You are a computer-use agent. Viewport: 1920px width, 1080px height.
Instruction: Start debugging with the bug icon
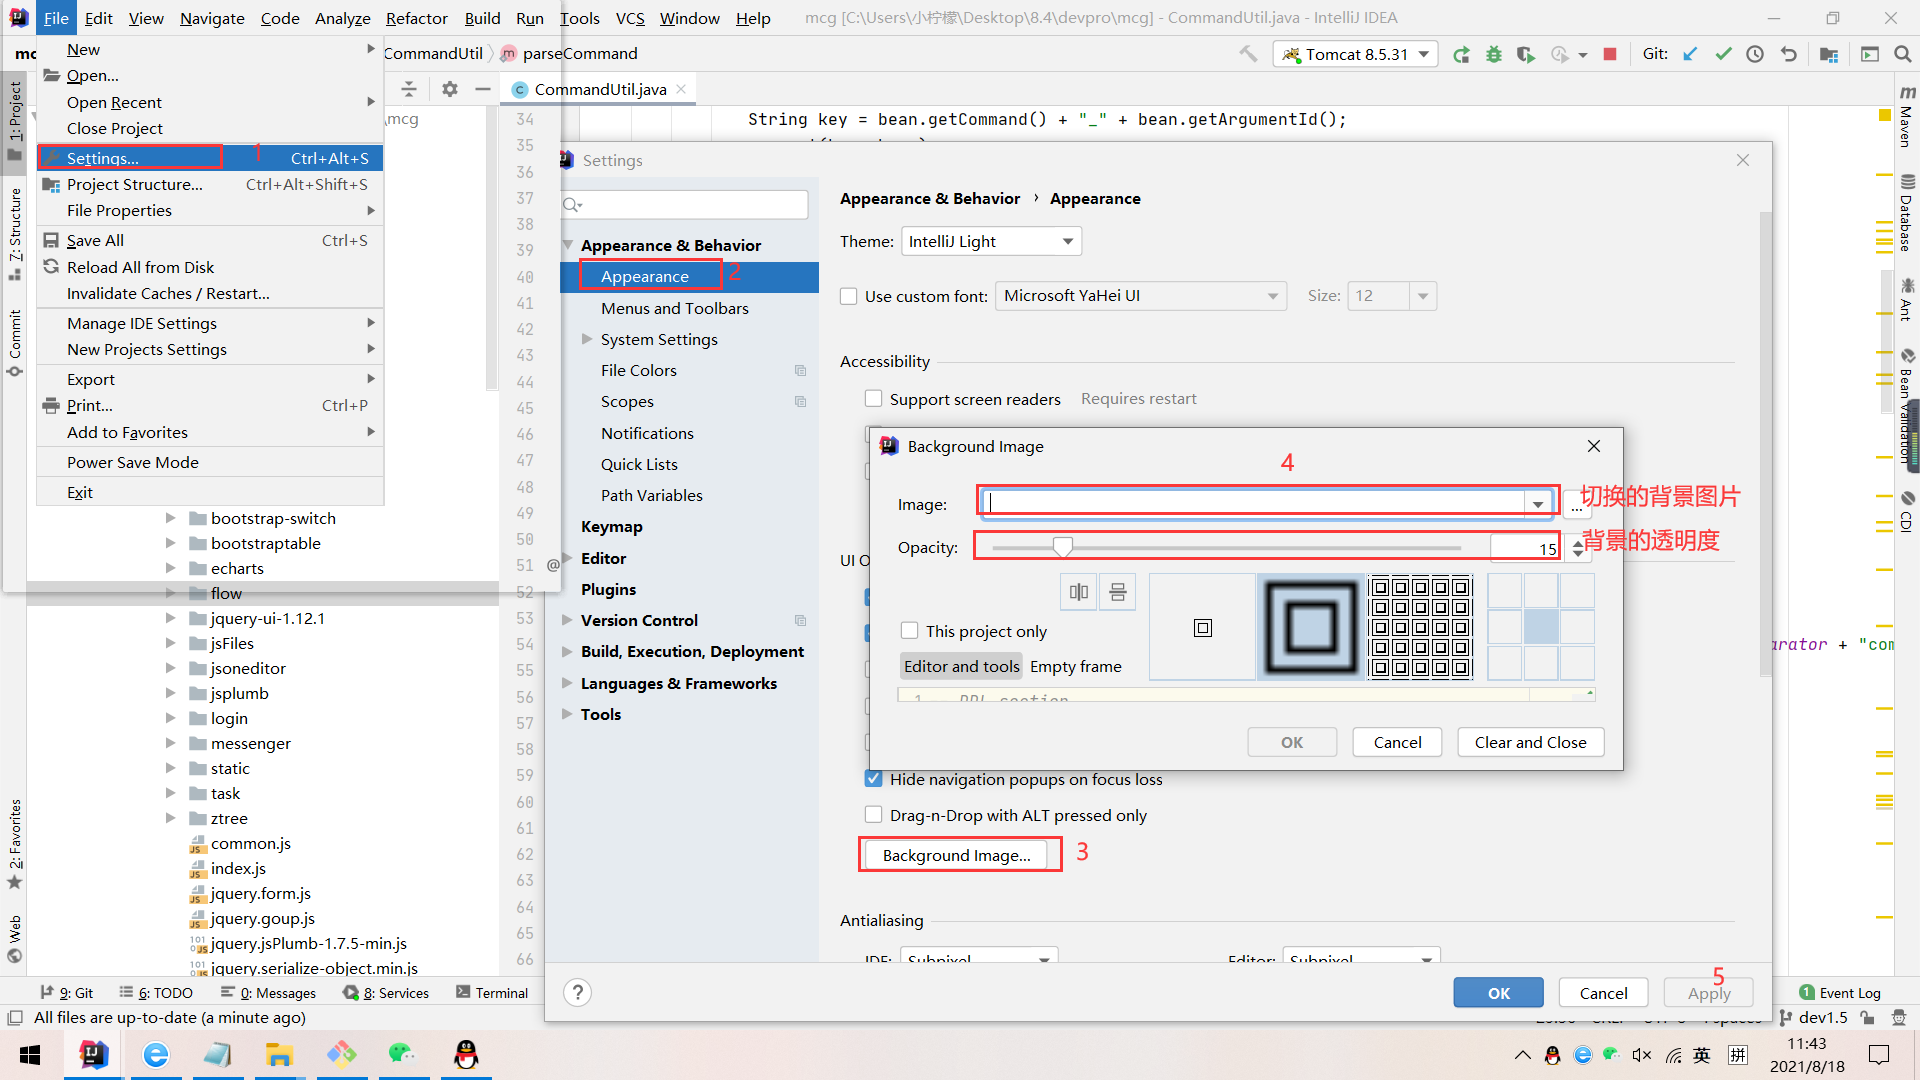pyautogui.click(x=1493, y=54)
